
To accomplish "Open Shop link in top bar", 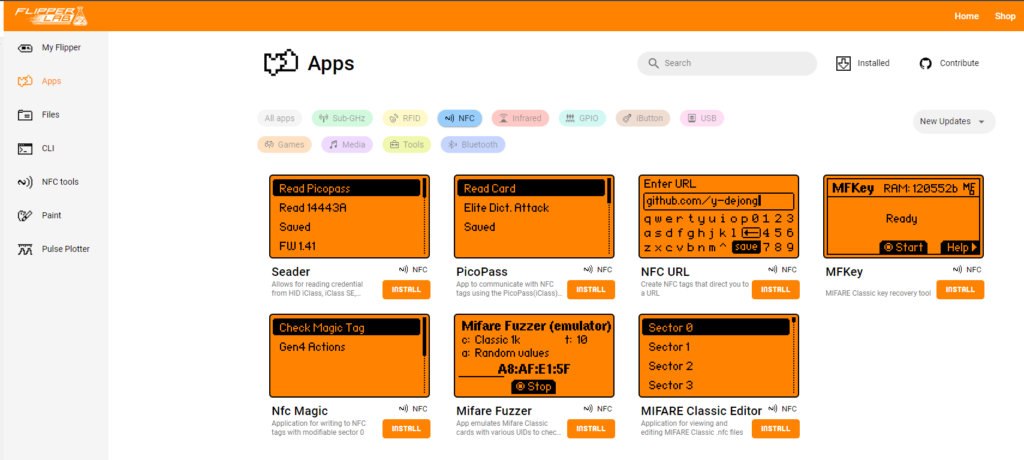I will pyautogui.click(x=1005, y=16).
